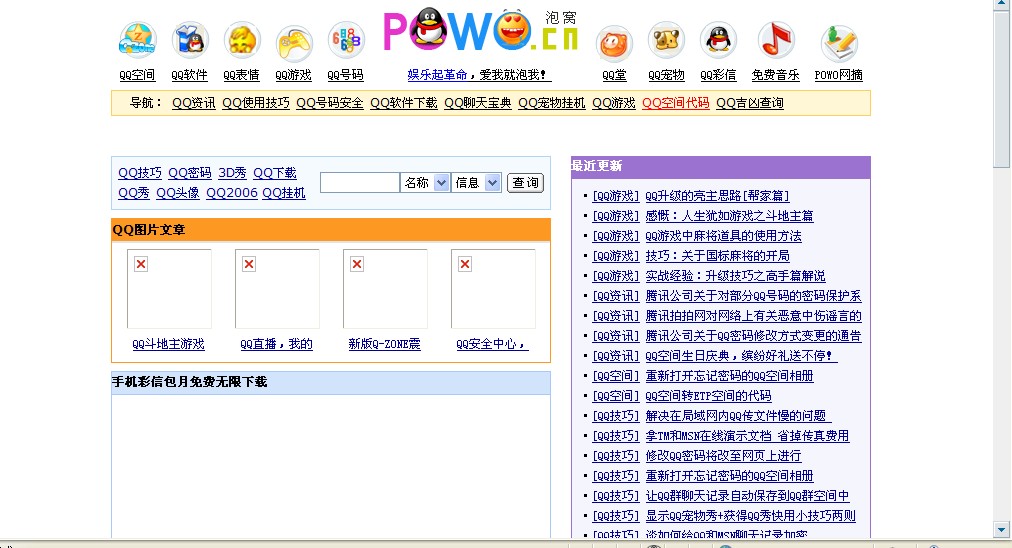Open the QQ堂 orange character icon
The height and width of the screenshot is (548, 1012).
614,44
